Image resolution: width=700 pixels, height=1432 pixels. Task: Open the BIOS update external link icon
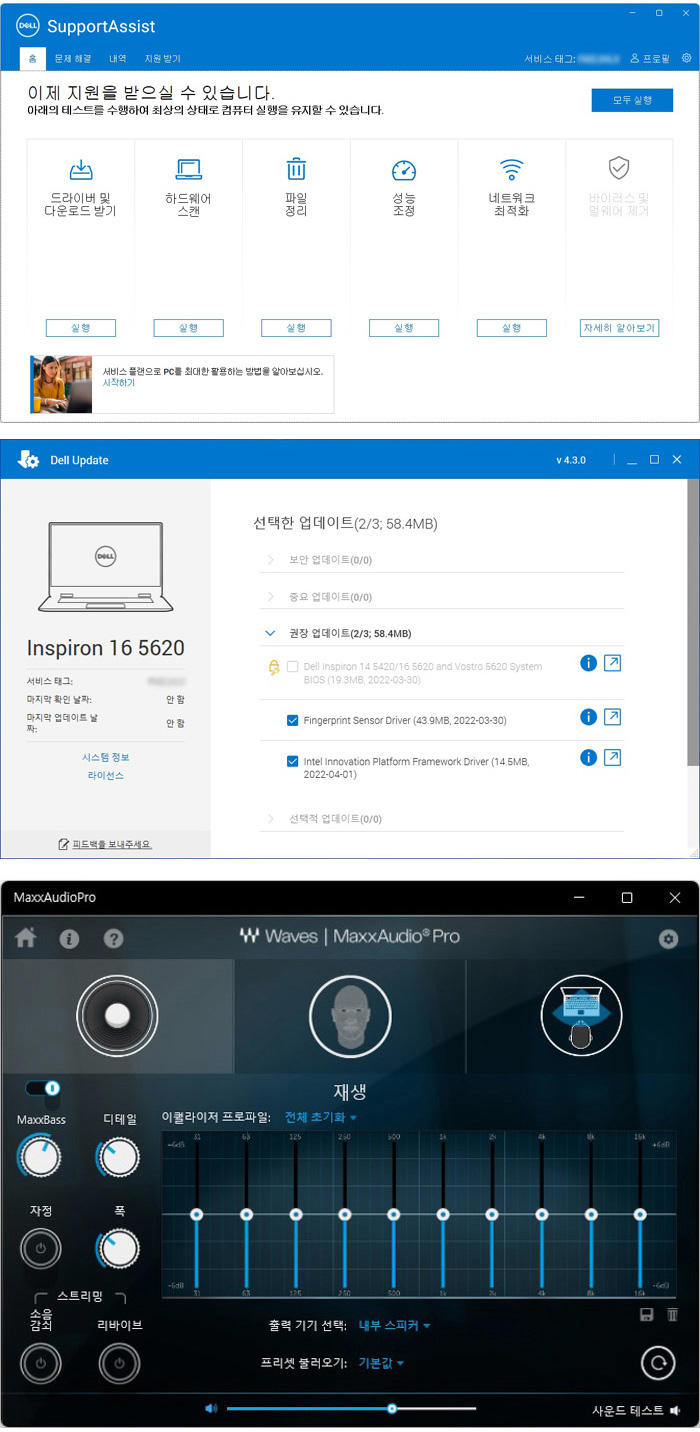pyautogui.click(x=613, y=663)
